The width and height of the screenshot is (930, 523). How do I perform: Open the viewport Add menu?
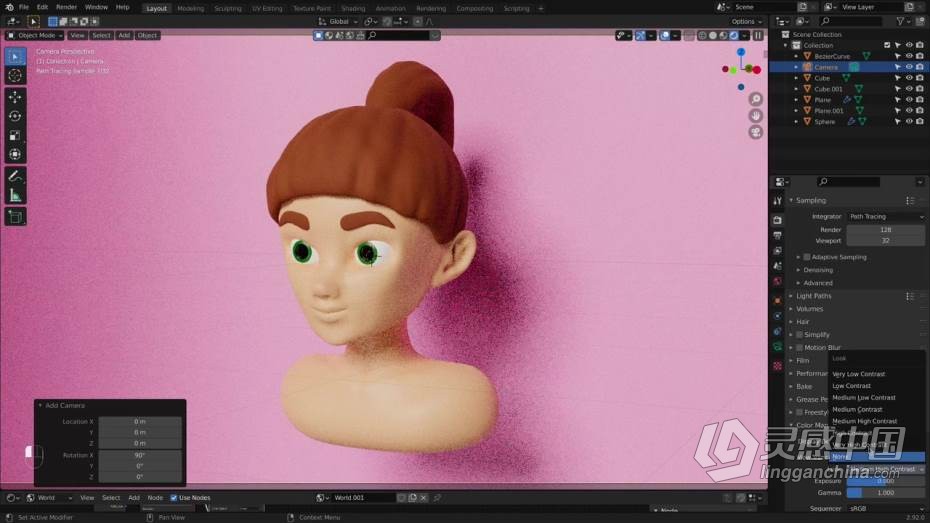(x=124, y=36)
